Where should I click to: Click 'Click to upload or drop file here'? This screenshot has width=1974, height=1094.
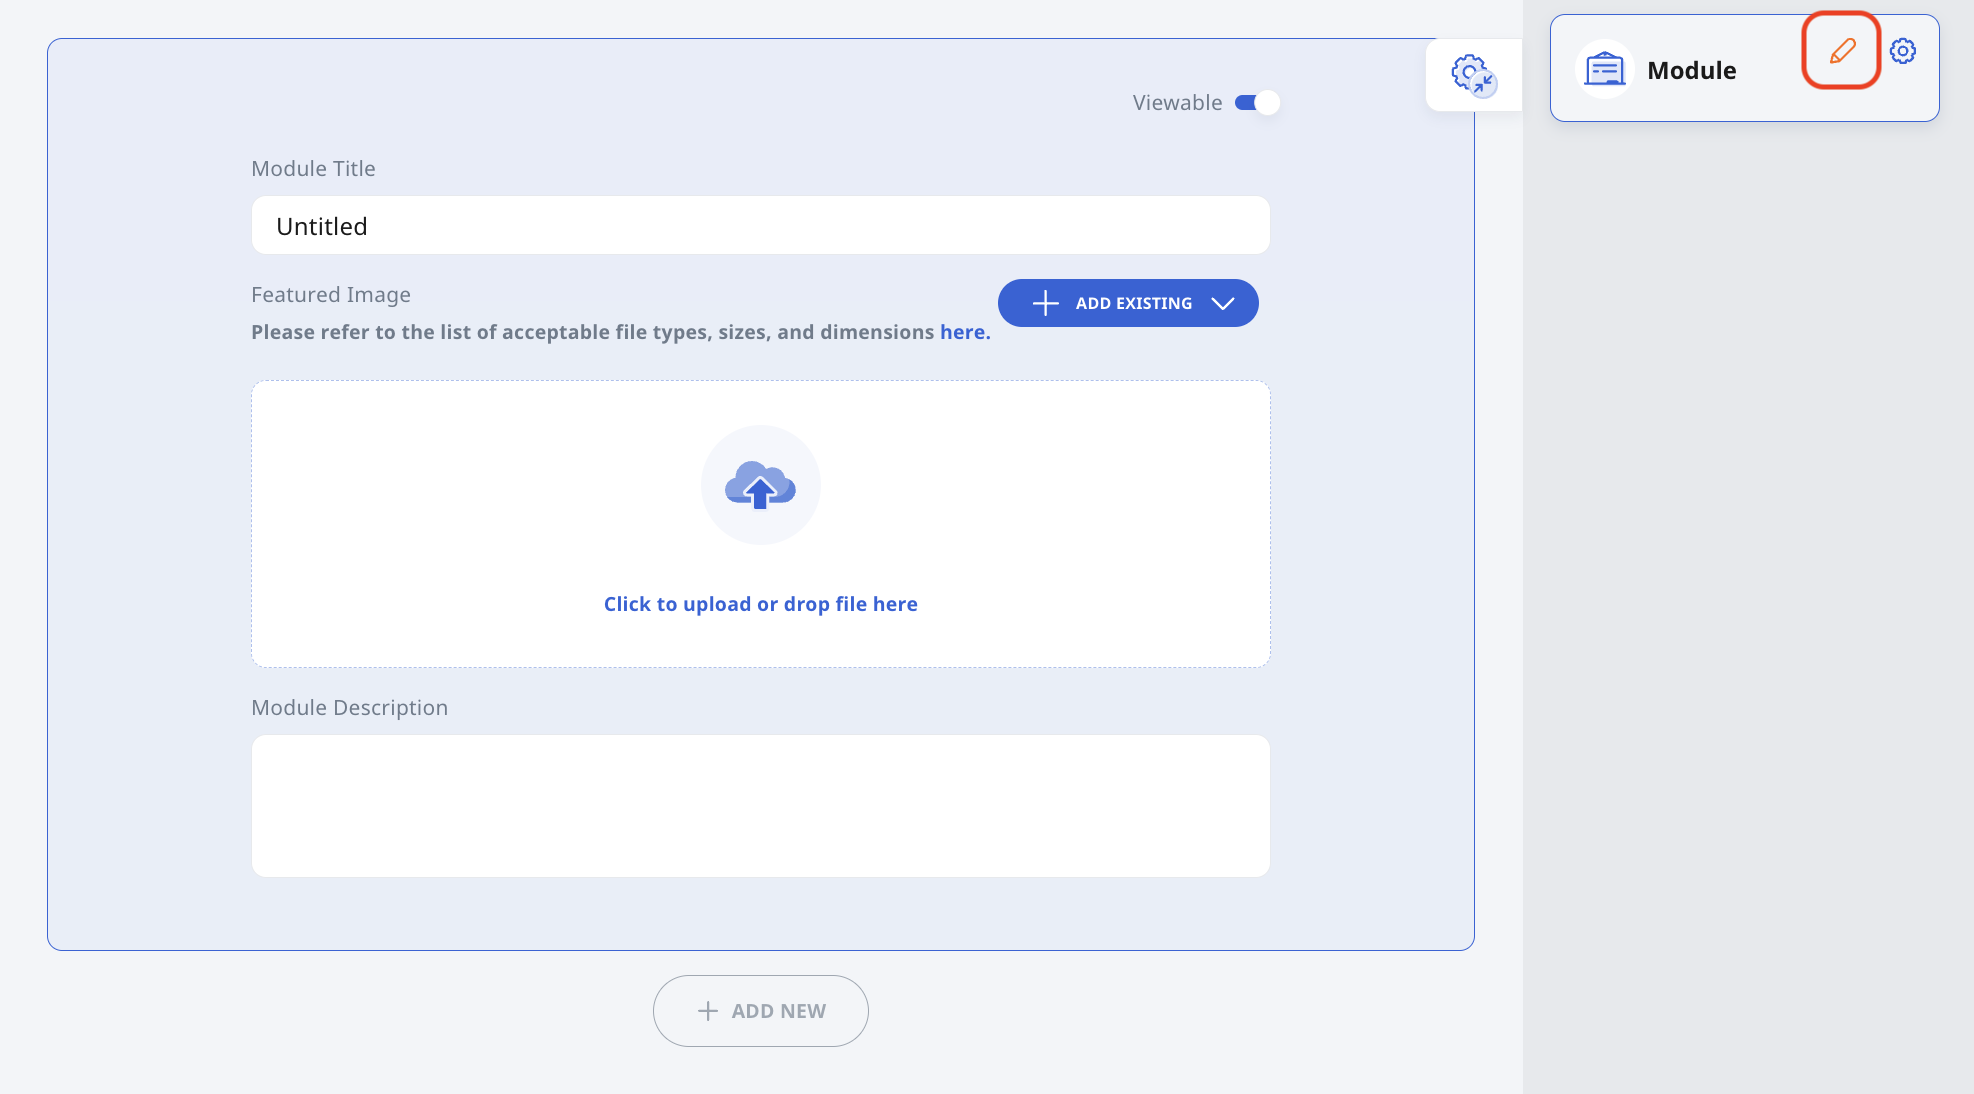click(760, 603)
